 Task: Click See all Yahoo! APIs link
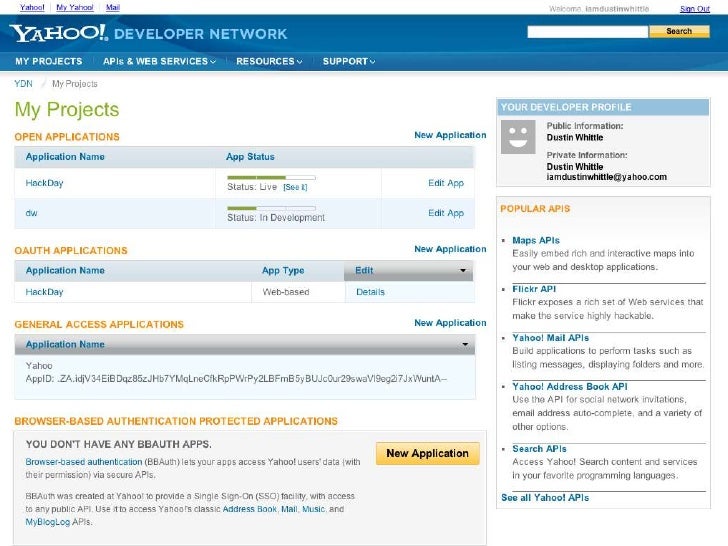545,498
